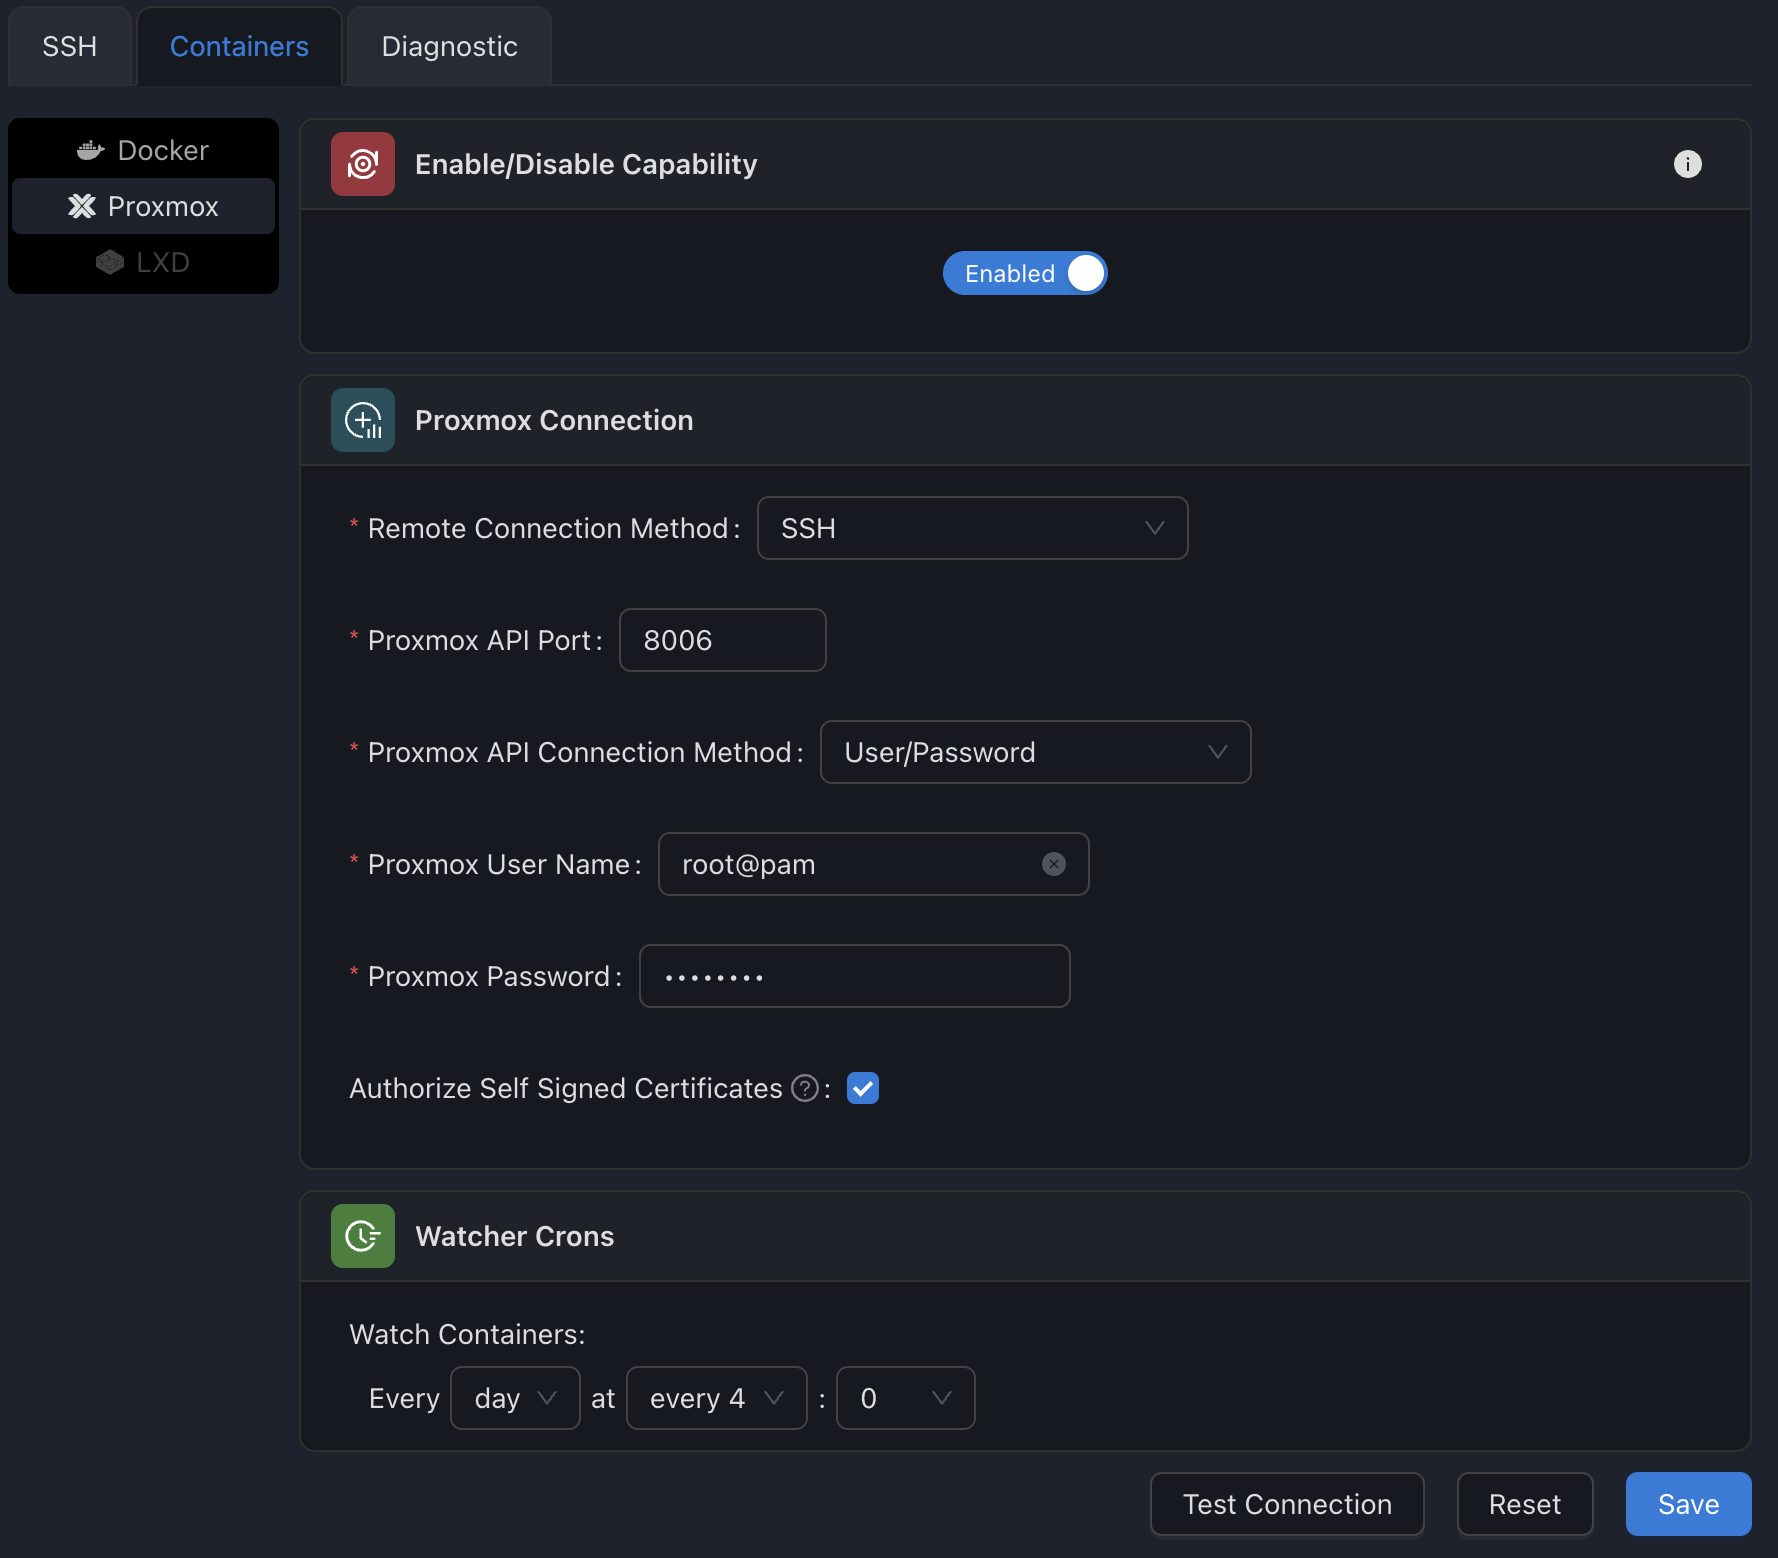Click the Test Connection button
1778x1558 pixels.
click(1287, 1504)
